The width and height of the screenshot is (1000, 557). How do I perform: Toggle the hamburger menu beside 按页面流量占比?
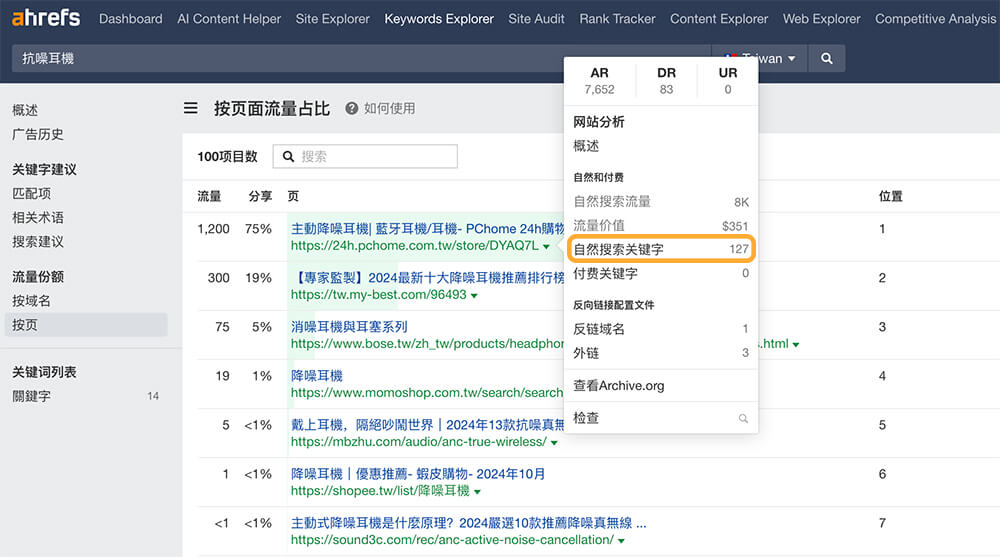pyautogui.click(x=191, y=108)
